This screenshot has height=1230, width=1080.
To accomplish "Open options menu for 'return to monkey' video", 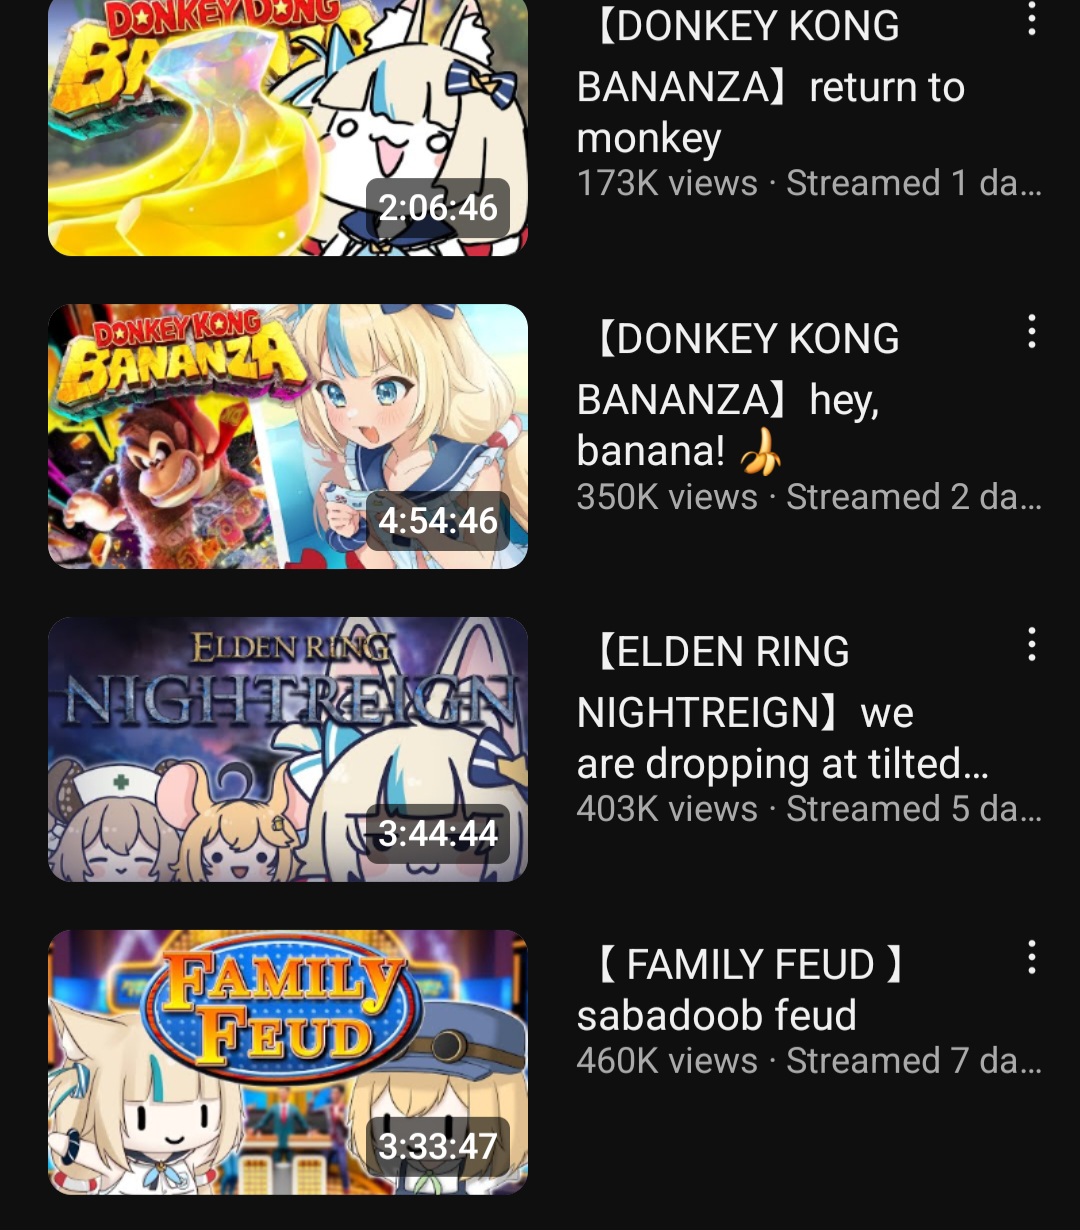I will tap(1031, 18).
